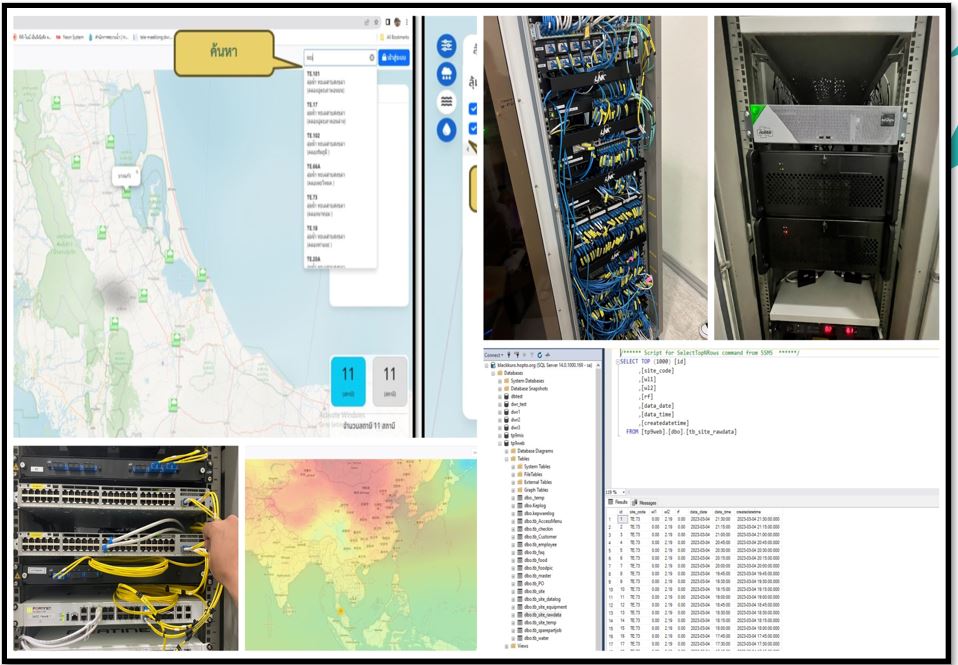Select the dbo.tb_site_datalog tree row
The width and height of the screenshot is (958, 665).
pyautogui.click(x=538, y=599)
